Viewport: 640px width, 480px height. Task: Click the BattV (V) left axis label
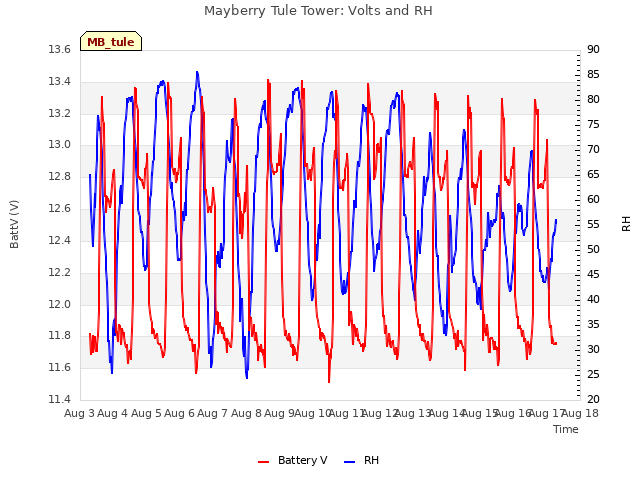pyautogui.click(x=14, y=224)
